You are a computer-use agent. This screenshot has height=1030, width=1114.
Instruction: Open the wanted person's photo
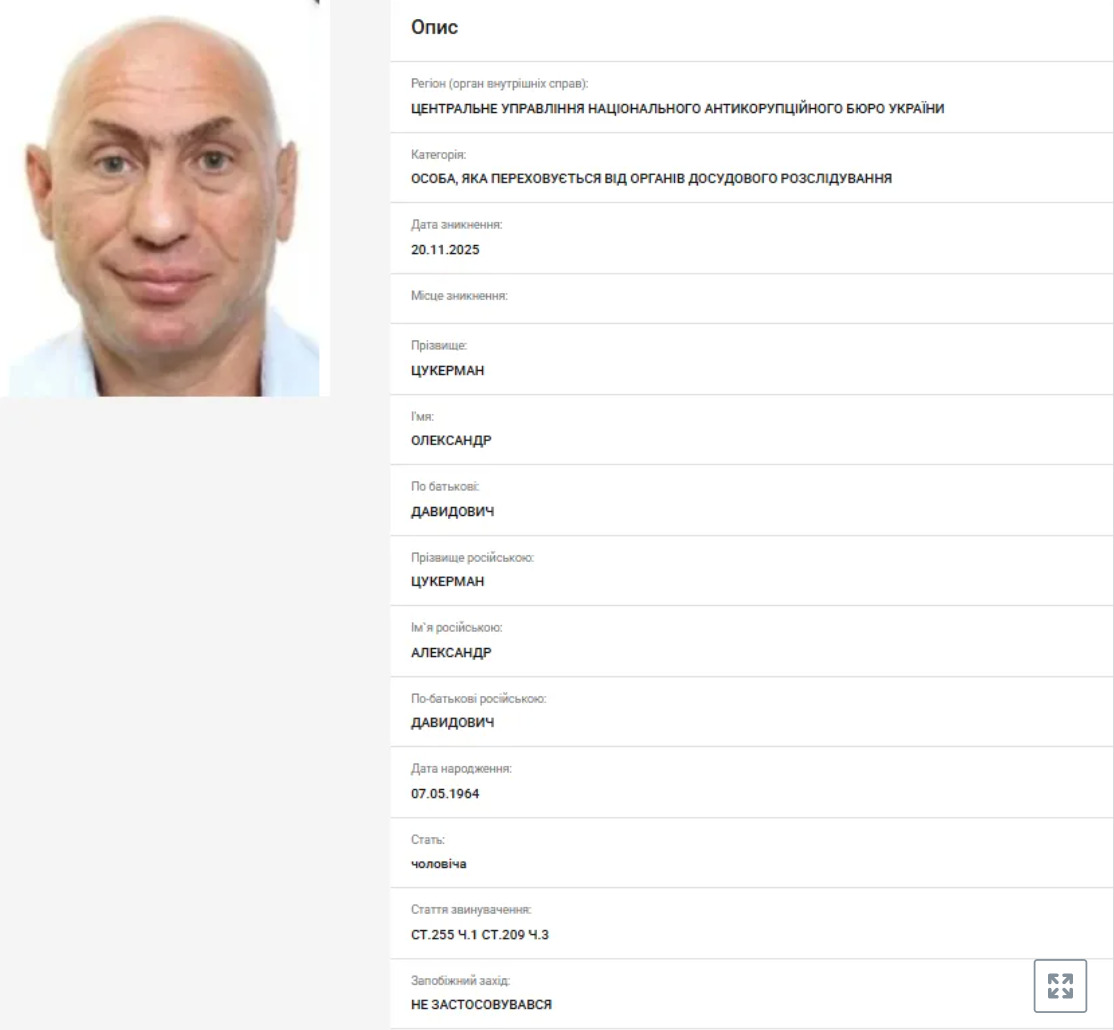coord(164,198)
